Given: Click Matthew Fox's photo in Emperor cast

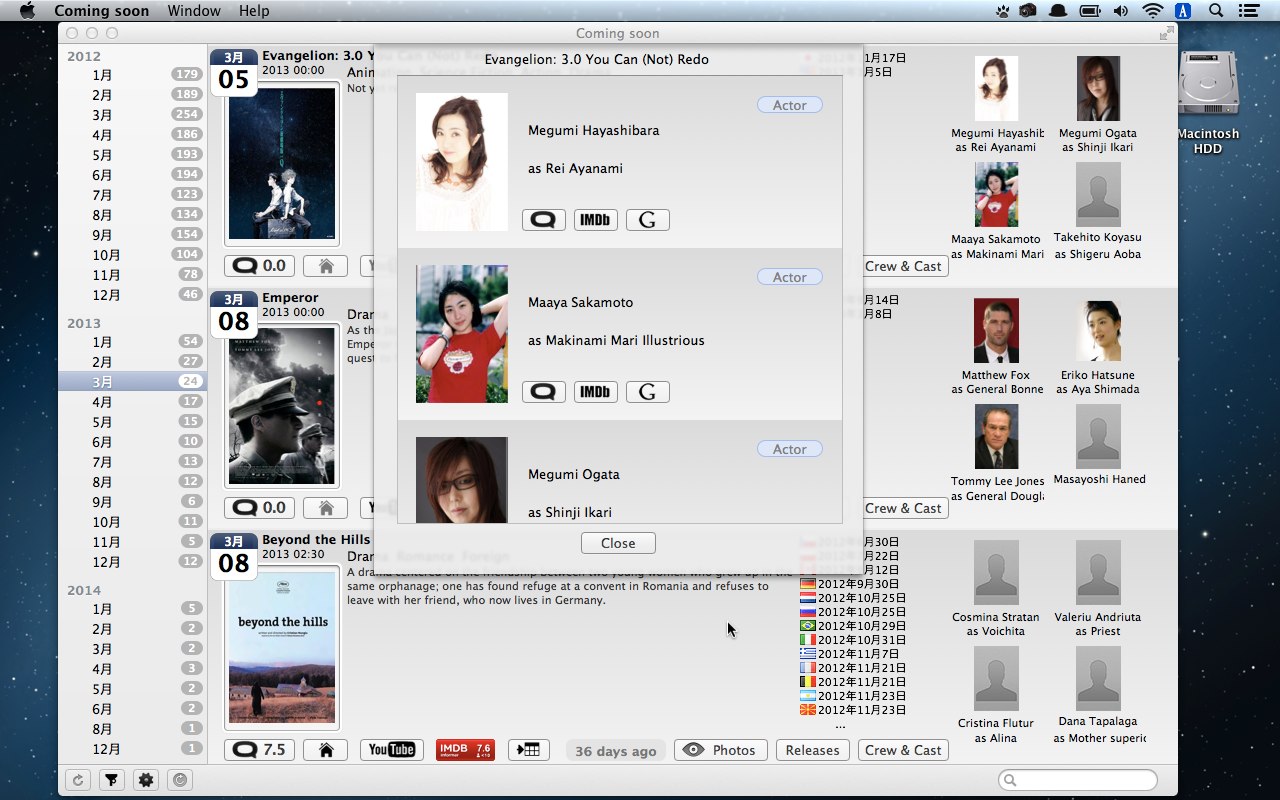Looking at the screenshot, I should click(x=996, y=331).
